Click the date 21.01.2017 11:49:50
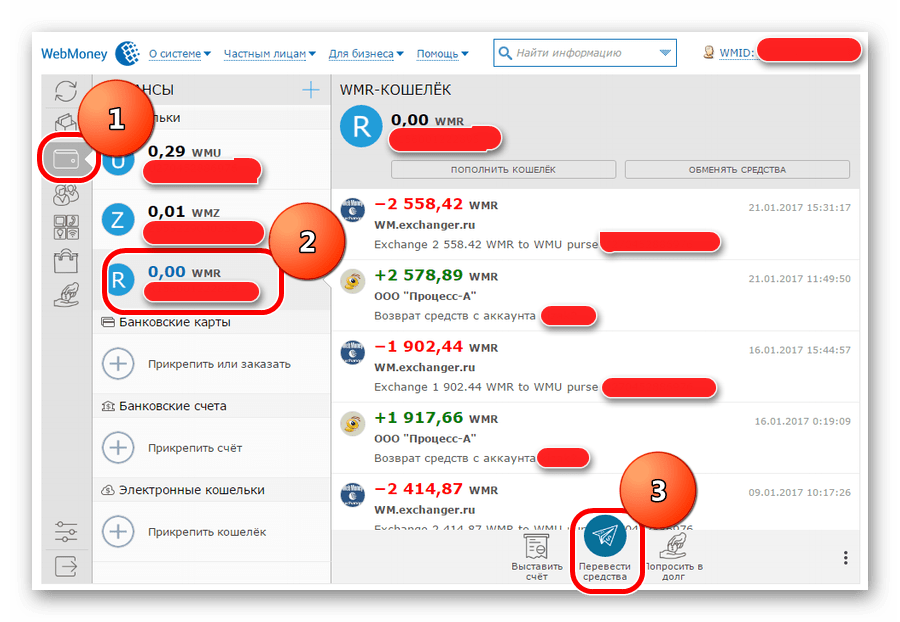 800,279
